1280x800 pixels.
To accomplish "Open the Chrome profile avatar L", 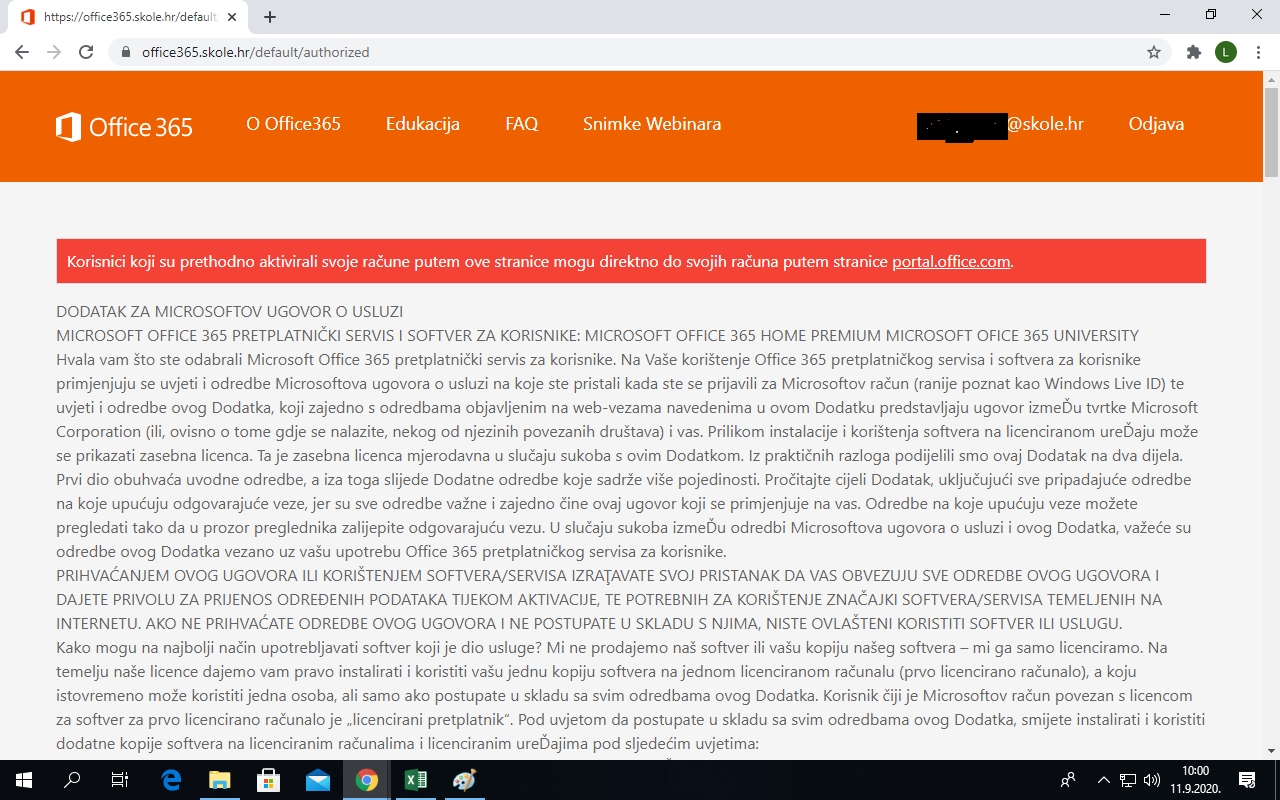I will (x=1226, y=52).
